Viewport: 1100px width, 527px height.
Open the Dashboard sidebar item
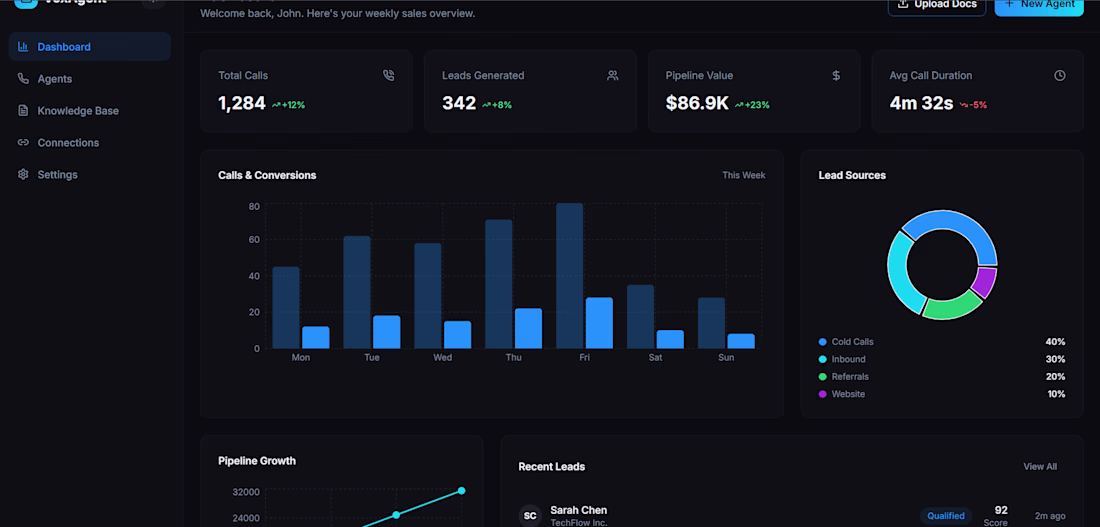(x=90, y=47)
